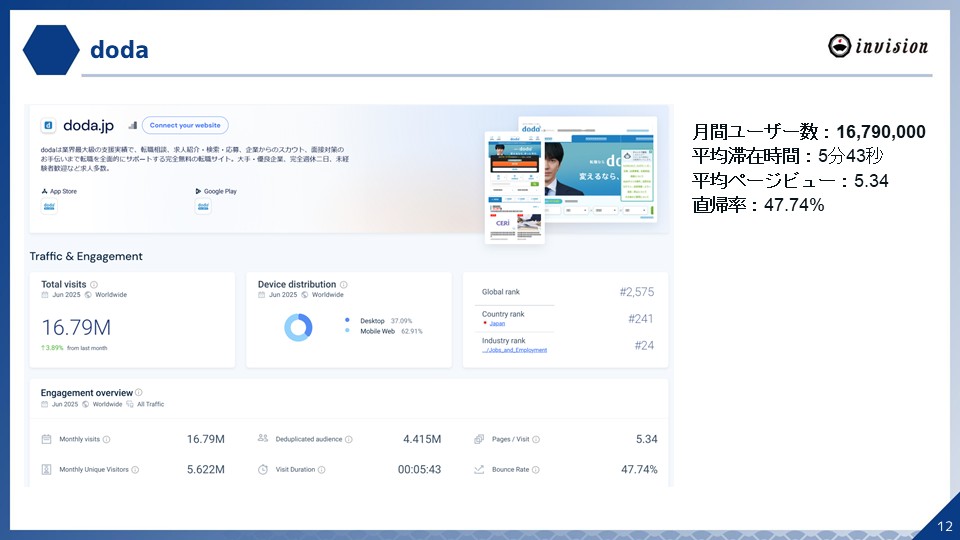
Task: Click the info icon beside Pages / Visit
Action: tap(536, 440)
